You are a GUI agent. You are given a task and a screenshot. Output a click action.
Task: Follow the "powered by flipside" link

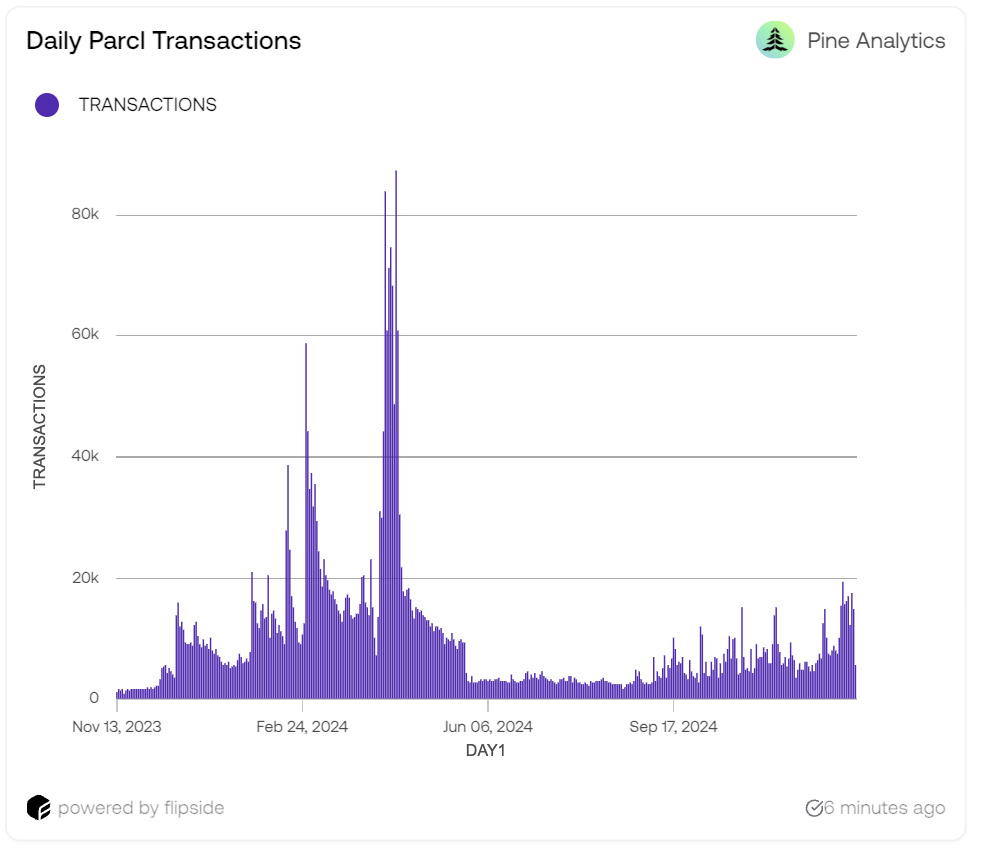coord(140,807)
